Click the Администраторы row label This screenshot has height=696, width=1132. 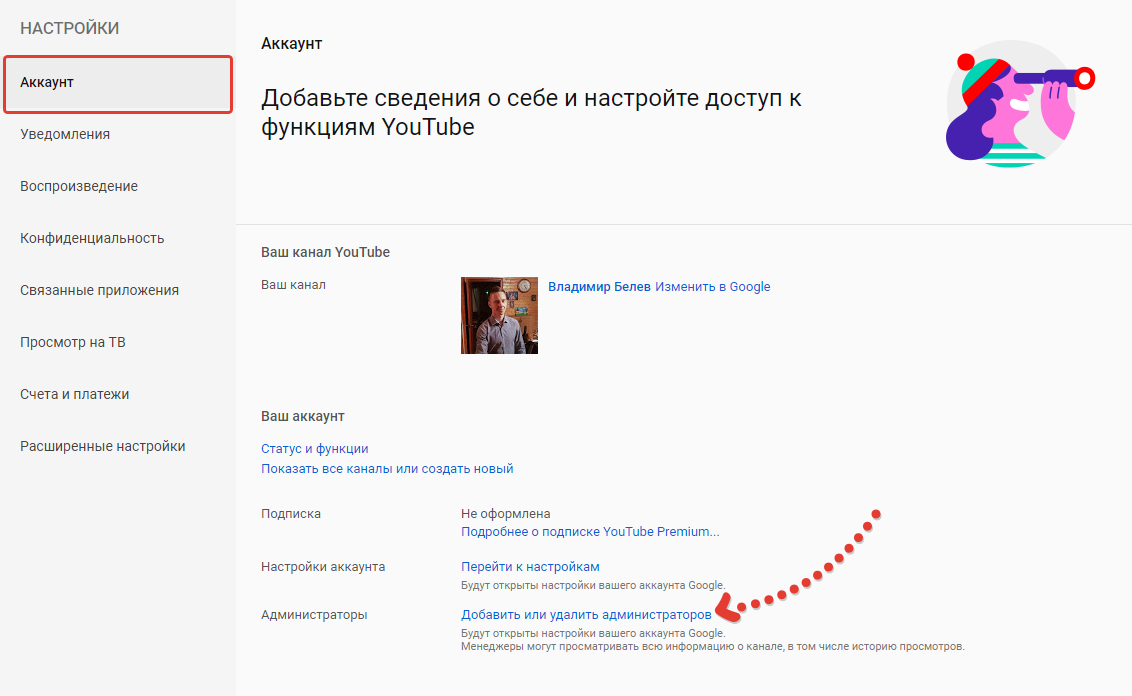pyautogui.click(x=314, y=614)
